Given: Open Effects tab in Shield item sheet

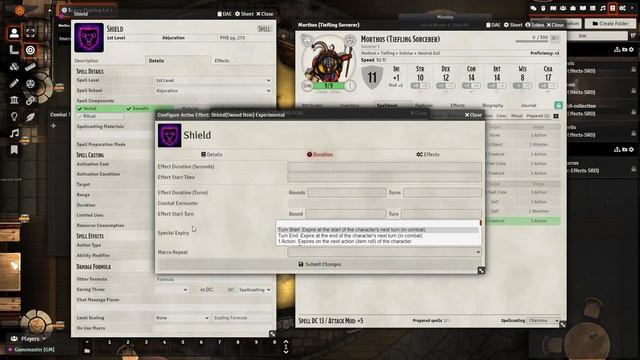Looking at the screenshot, I should click(222, 61).
